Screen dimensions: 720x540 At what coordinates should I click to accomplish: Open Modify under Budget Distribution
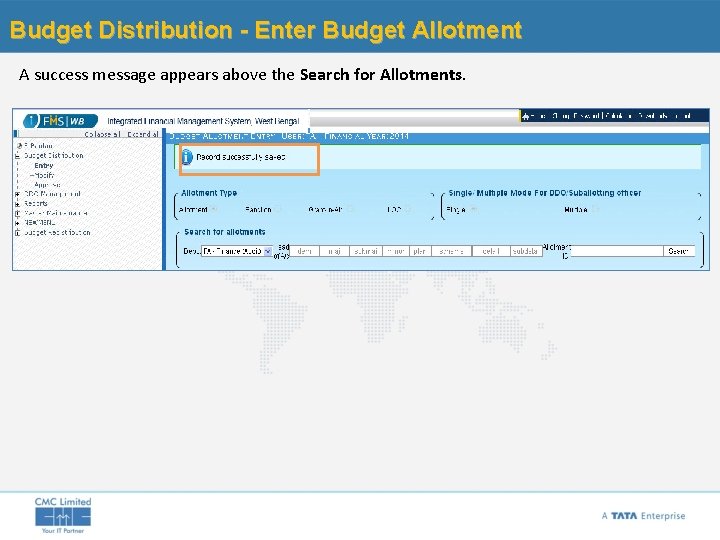[44, 175]
